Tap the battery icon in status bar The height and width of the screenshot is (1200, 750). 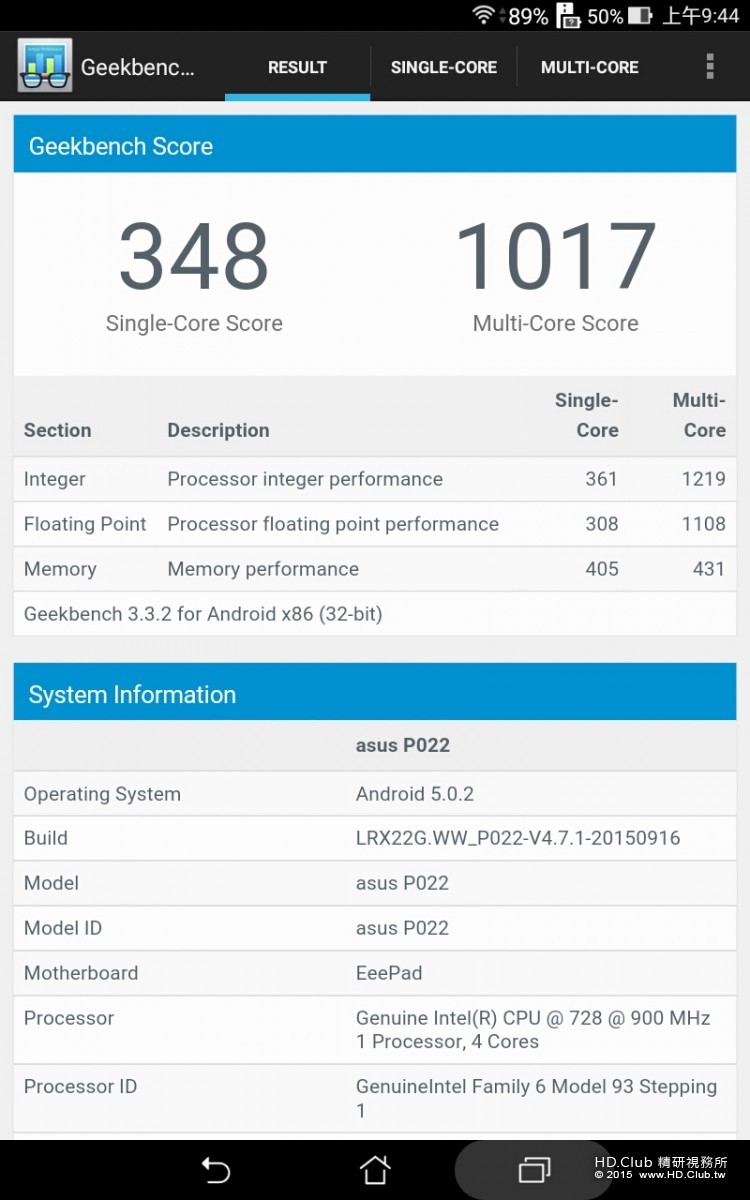click(x=638, y=15)
